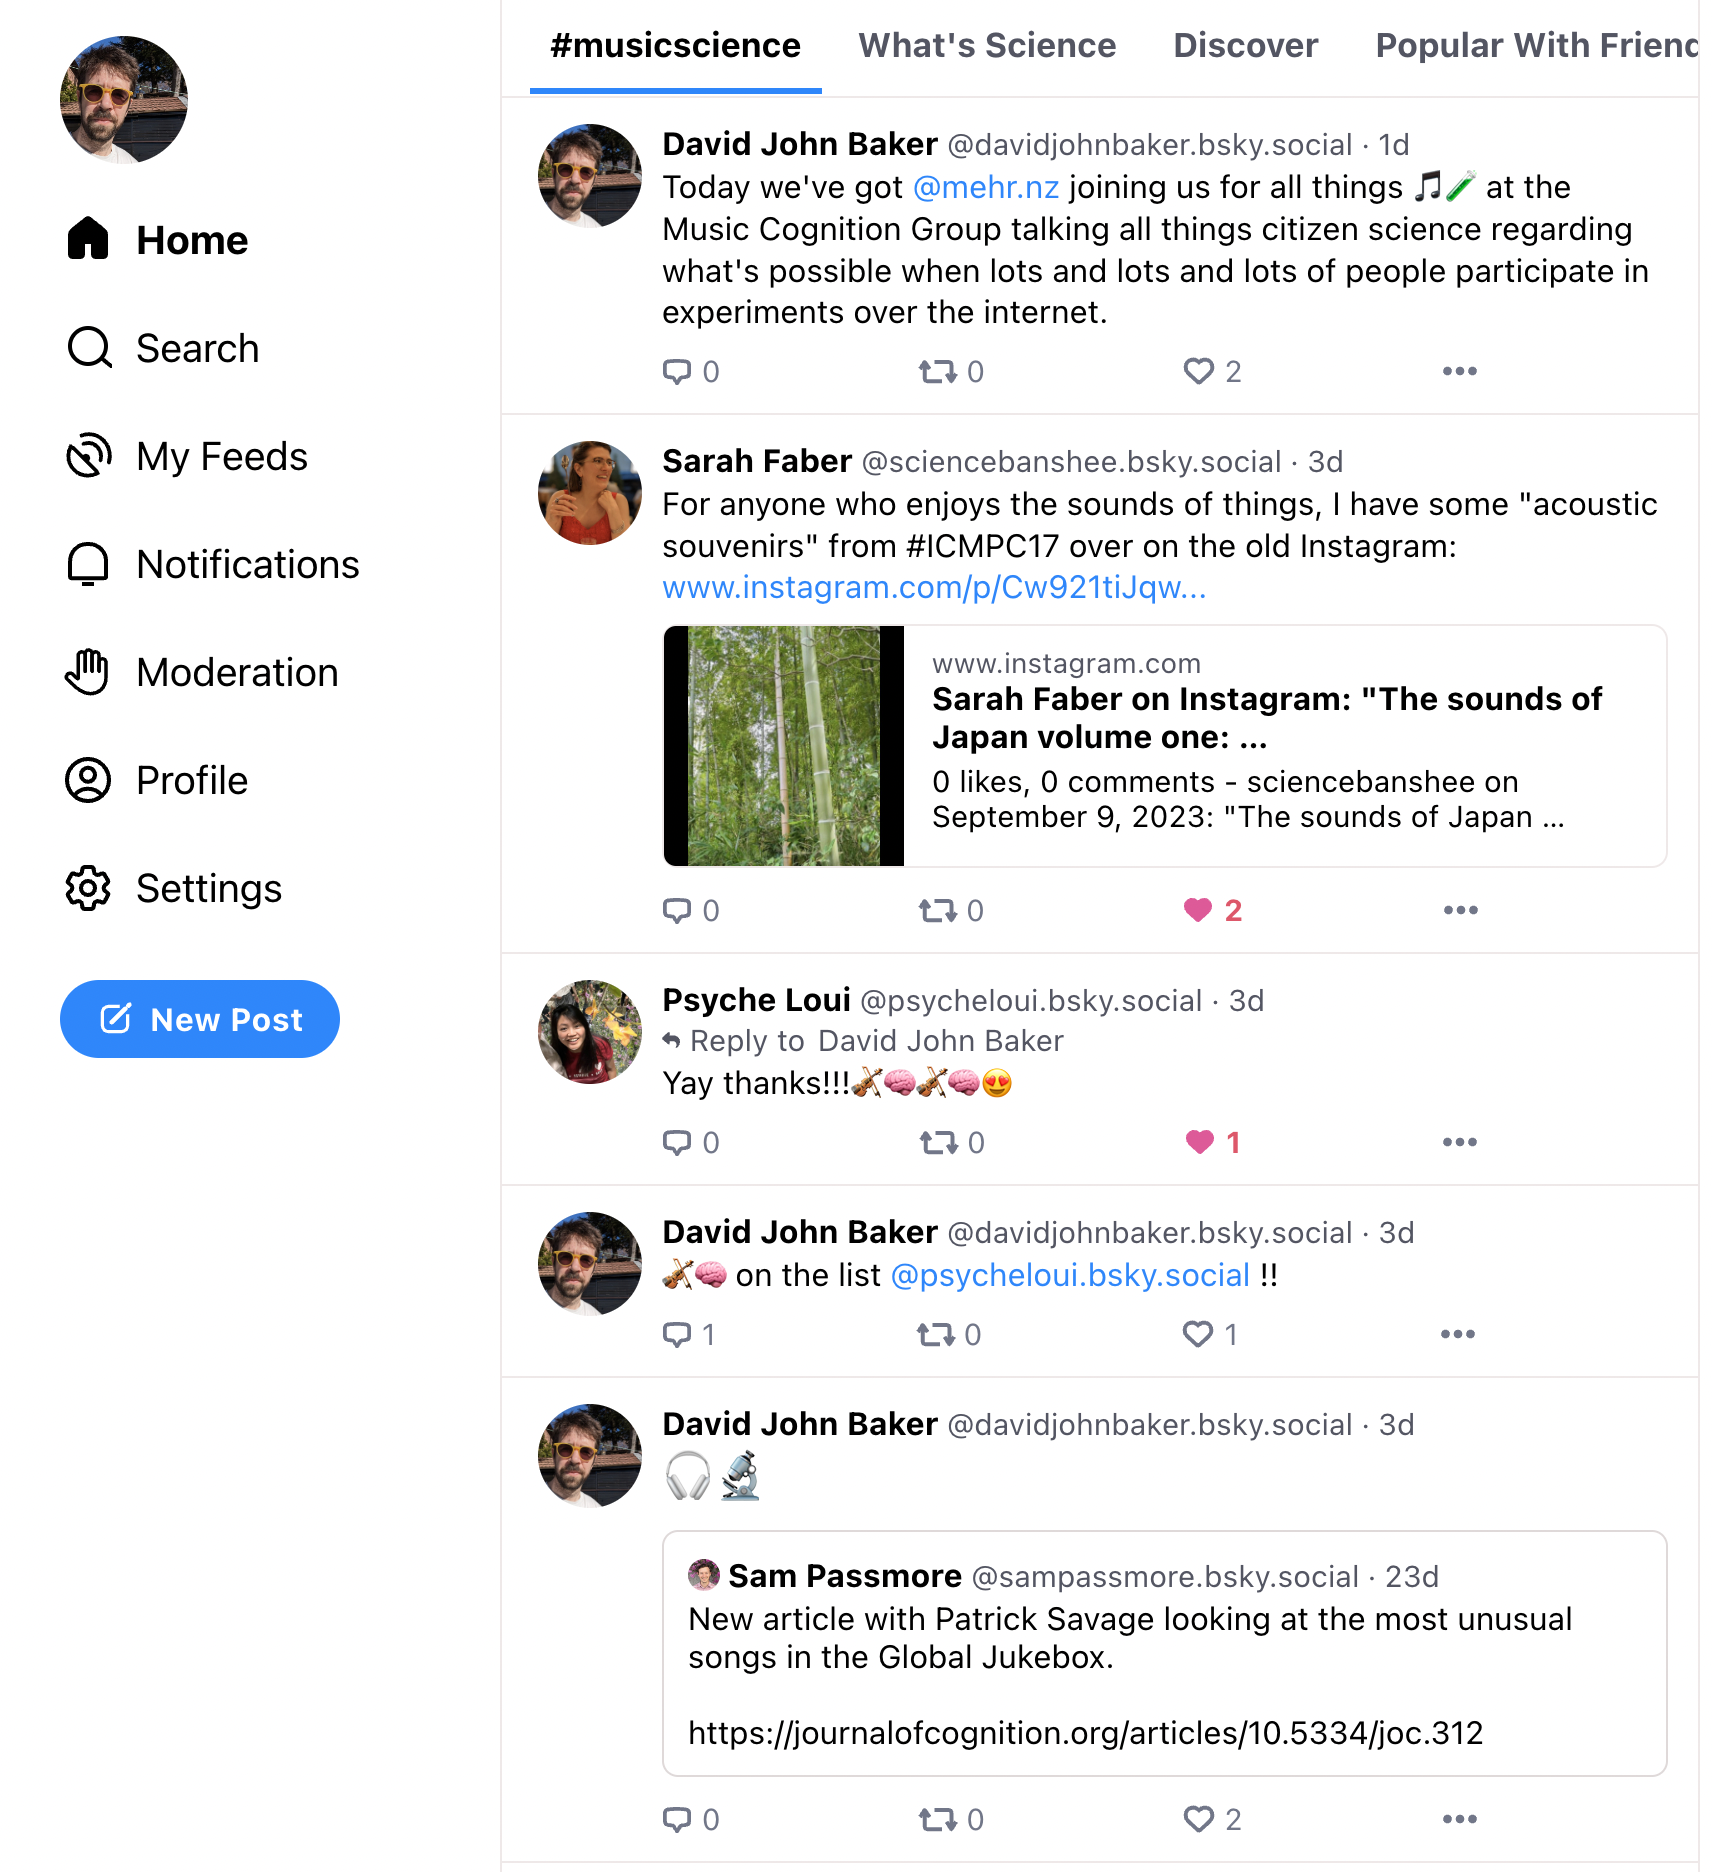Screen dimensions: 1712x1872
Task: Unlike Psyche Loui's 'Yay thanks' reply
Action: click(x=1212, y=1142)
